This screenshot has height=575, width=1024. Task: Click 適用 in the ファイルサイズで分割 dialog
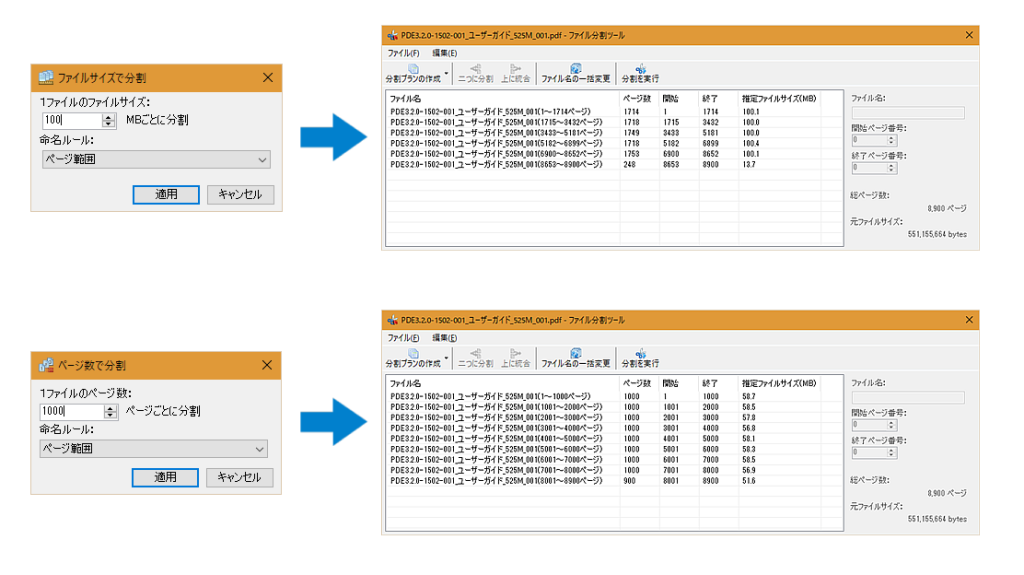tap(165, 195)
